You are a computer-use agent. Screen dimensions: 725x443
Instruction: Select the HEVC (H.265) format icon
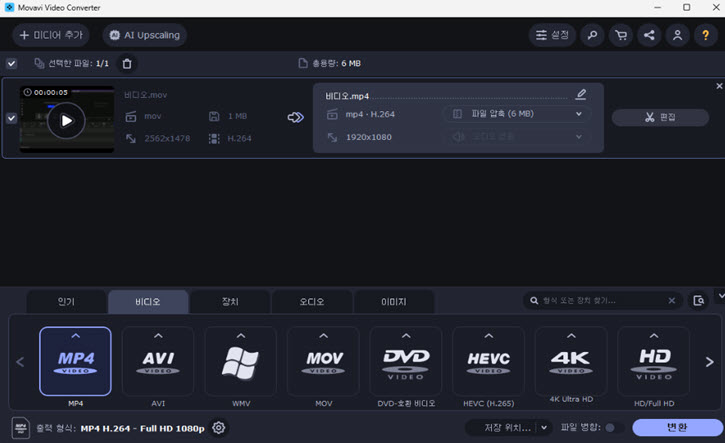489,362
